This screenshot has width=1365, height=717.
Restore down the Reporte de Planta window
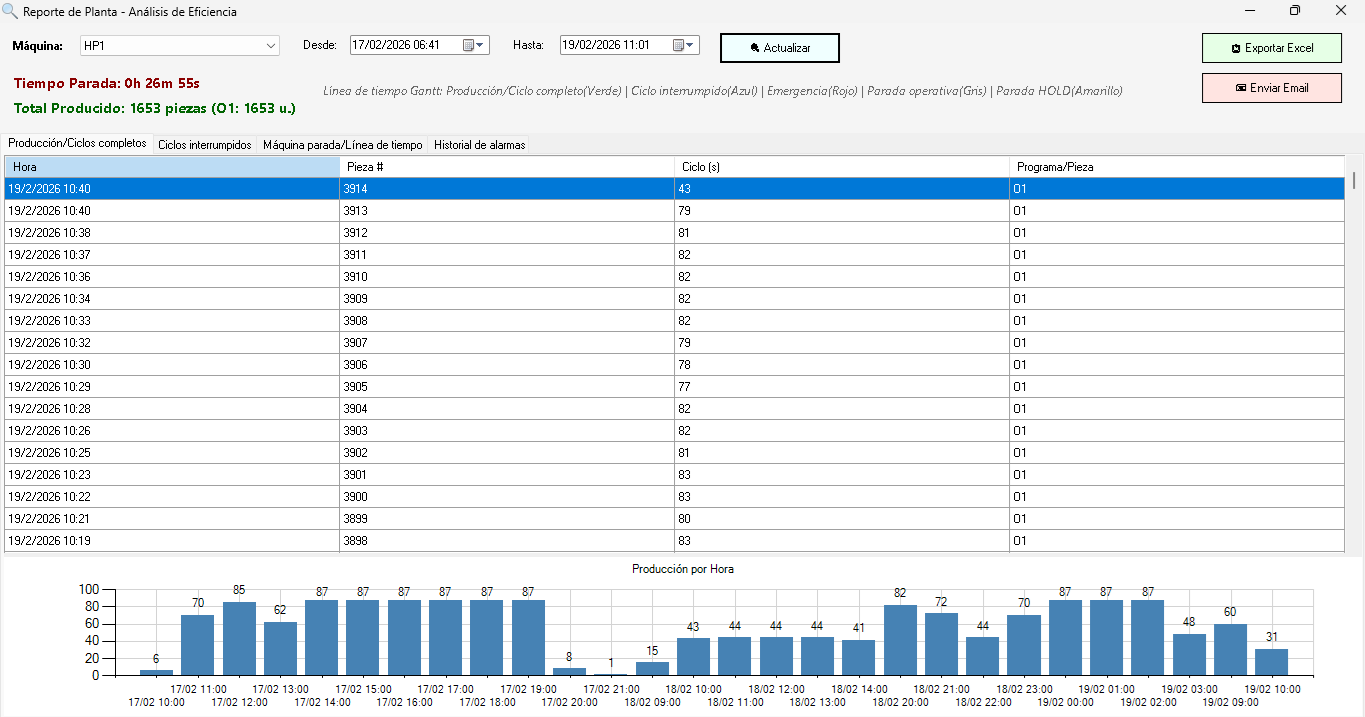coord(1295,11)
